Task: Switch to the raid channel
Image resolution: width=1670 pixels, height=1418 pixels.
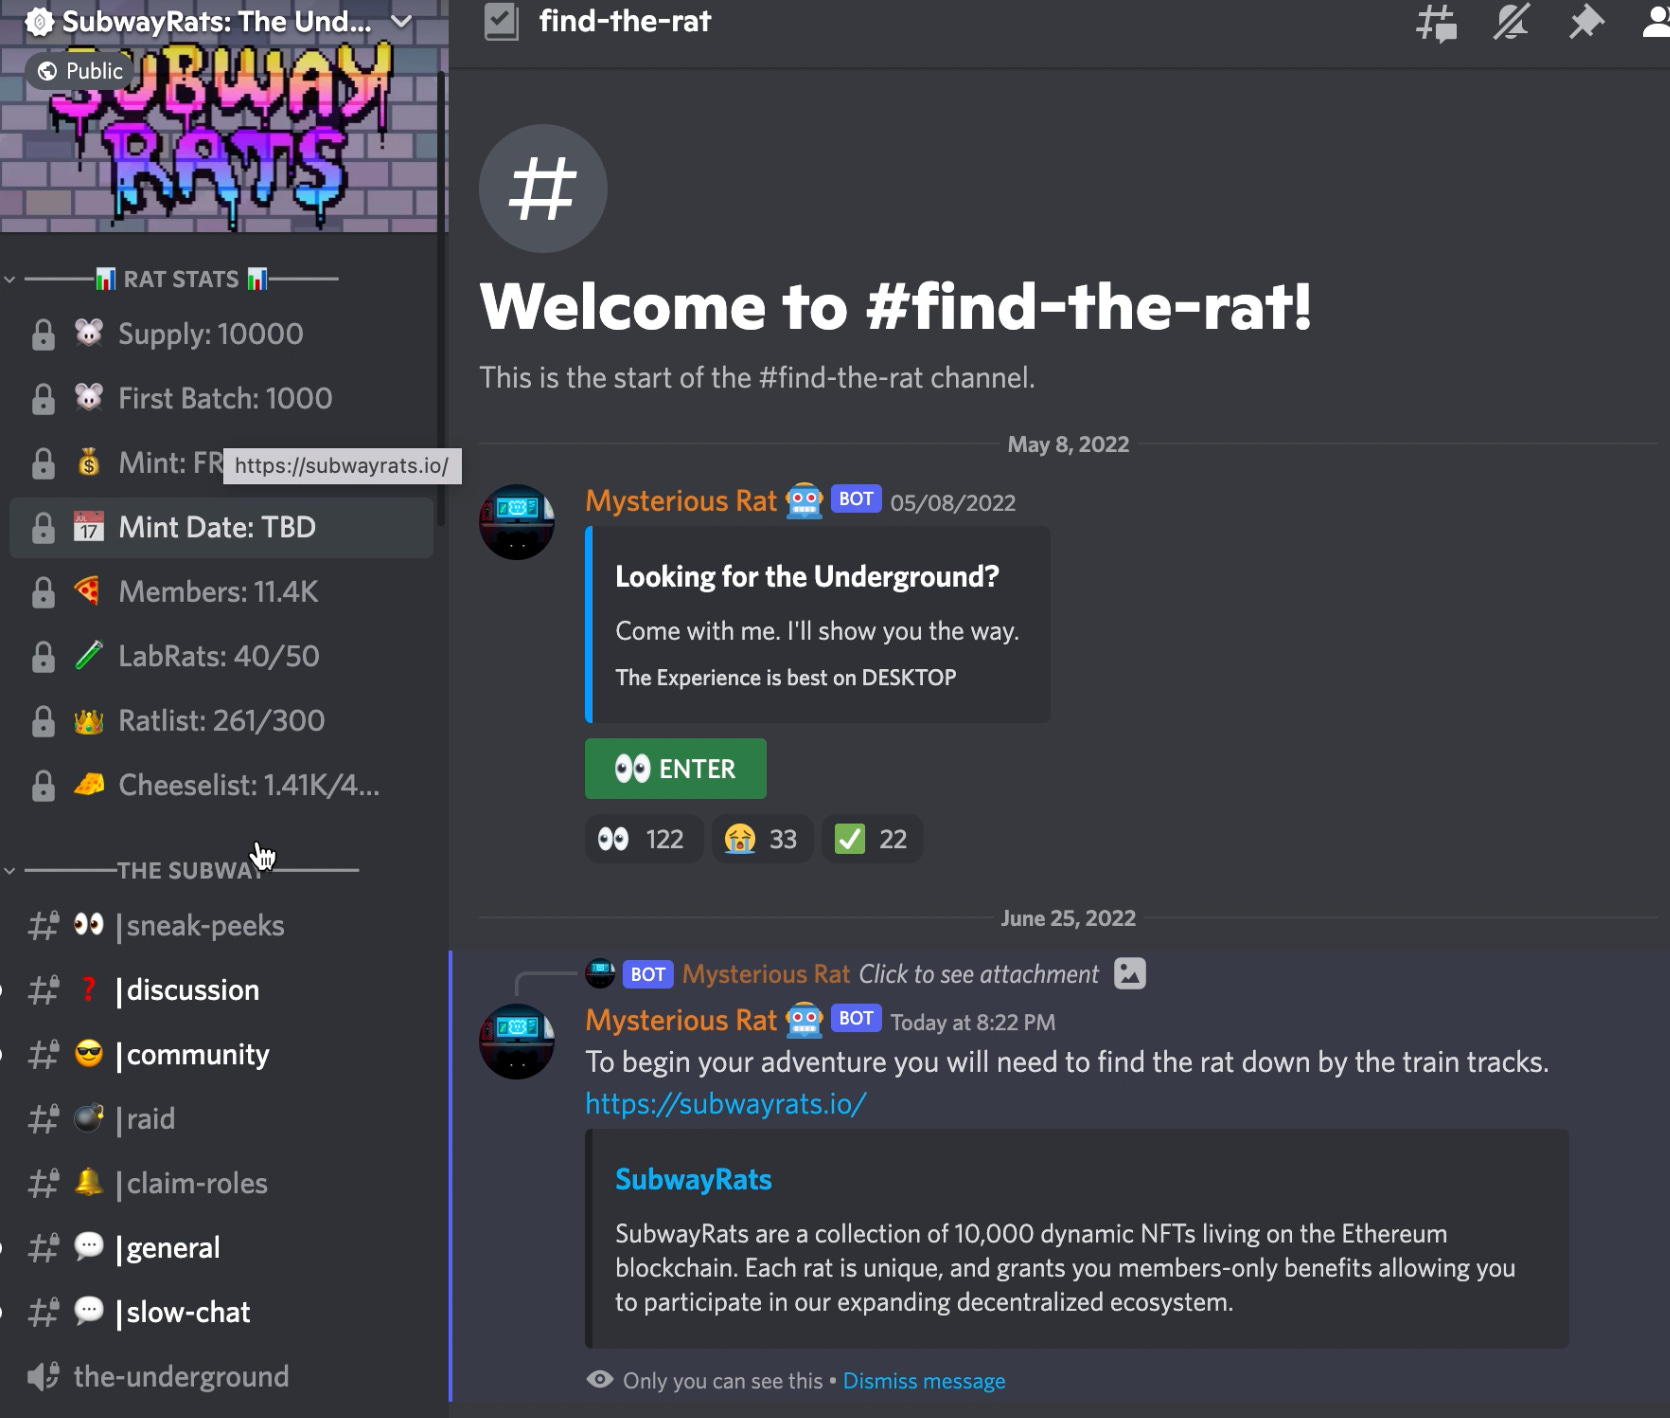Action: pos(222,1119)
